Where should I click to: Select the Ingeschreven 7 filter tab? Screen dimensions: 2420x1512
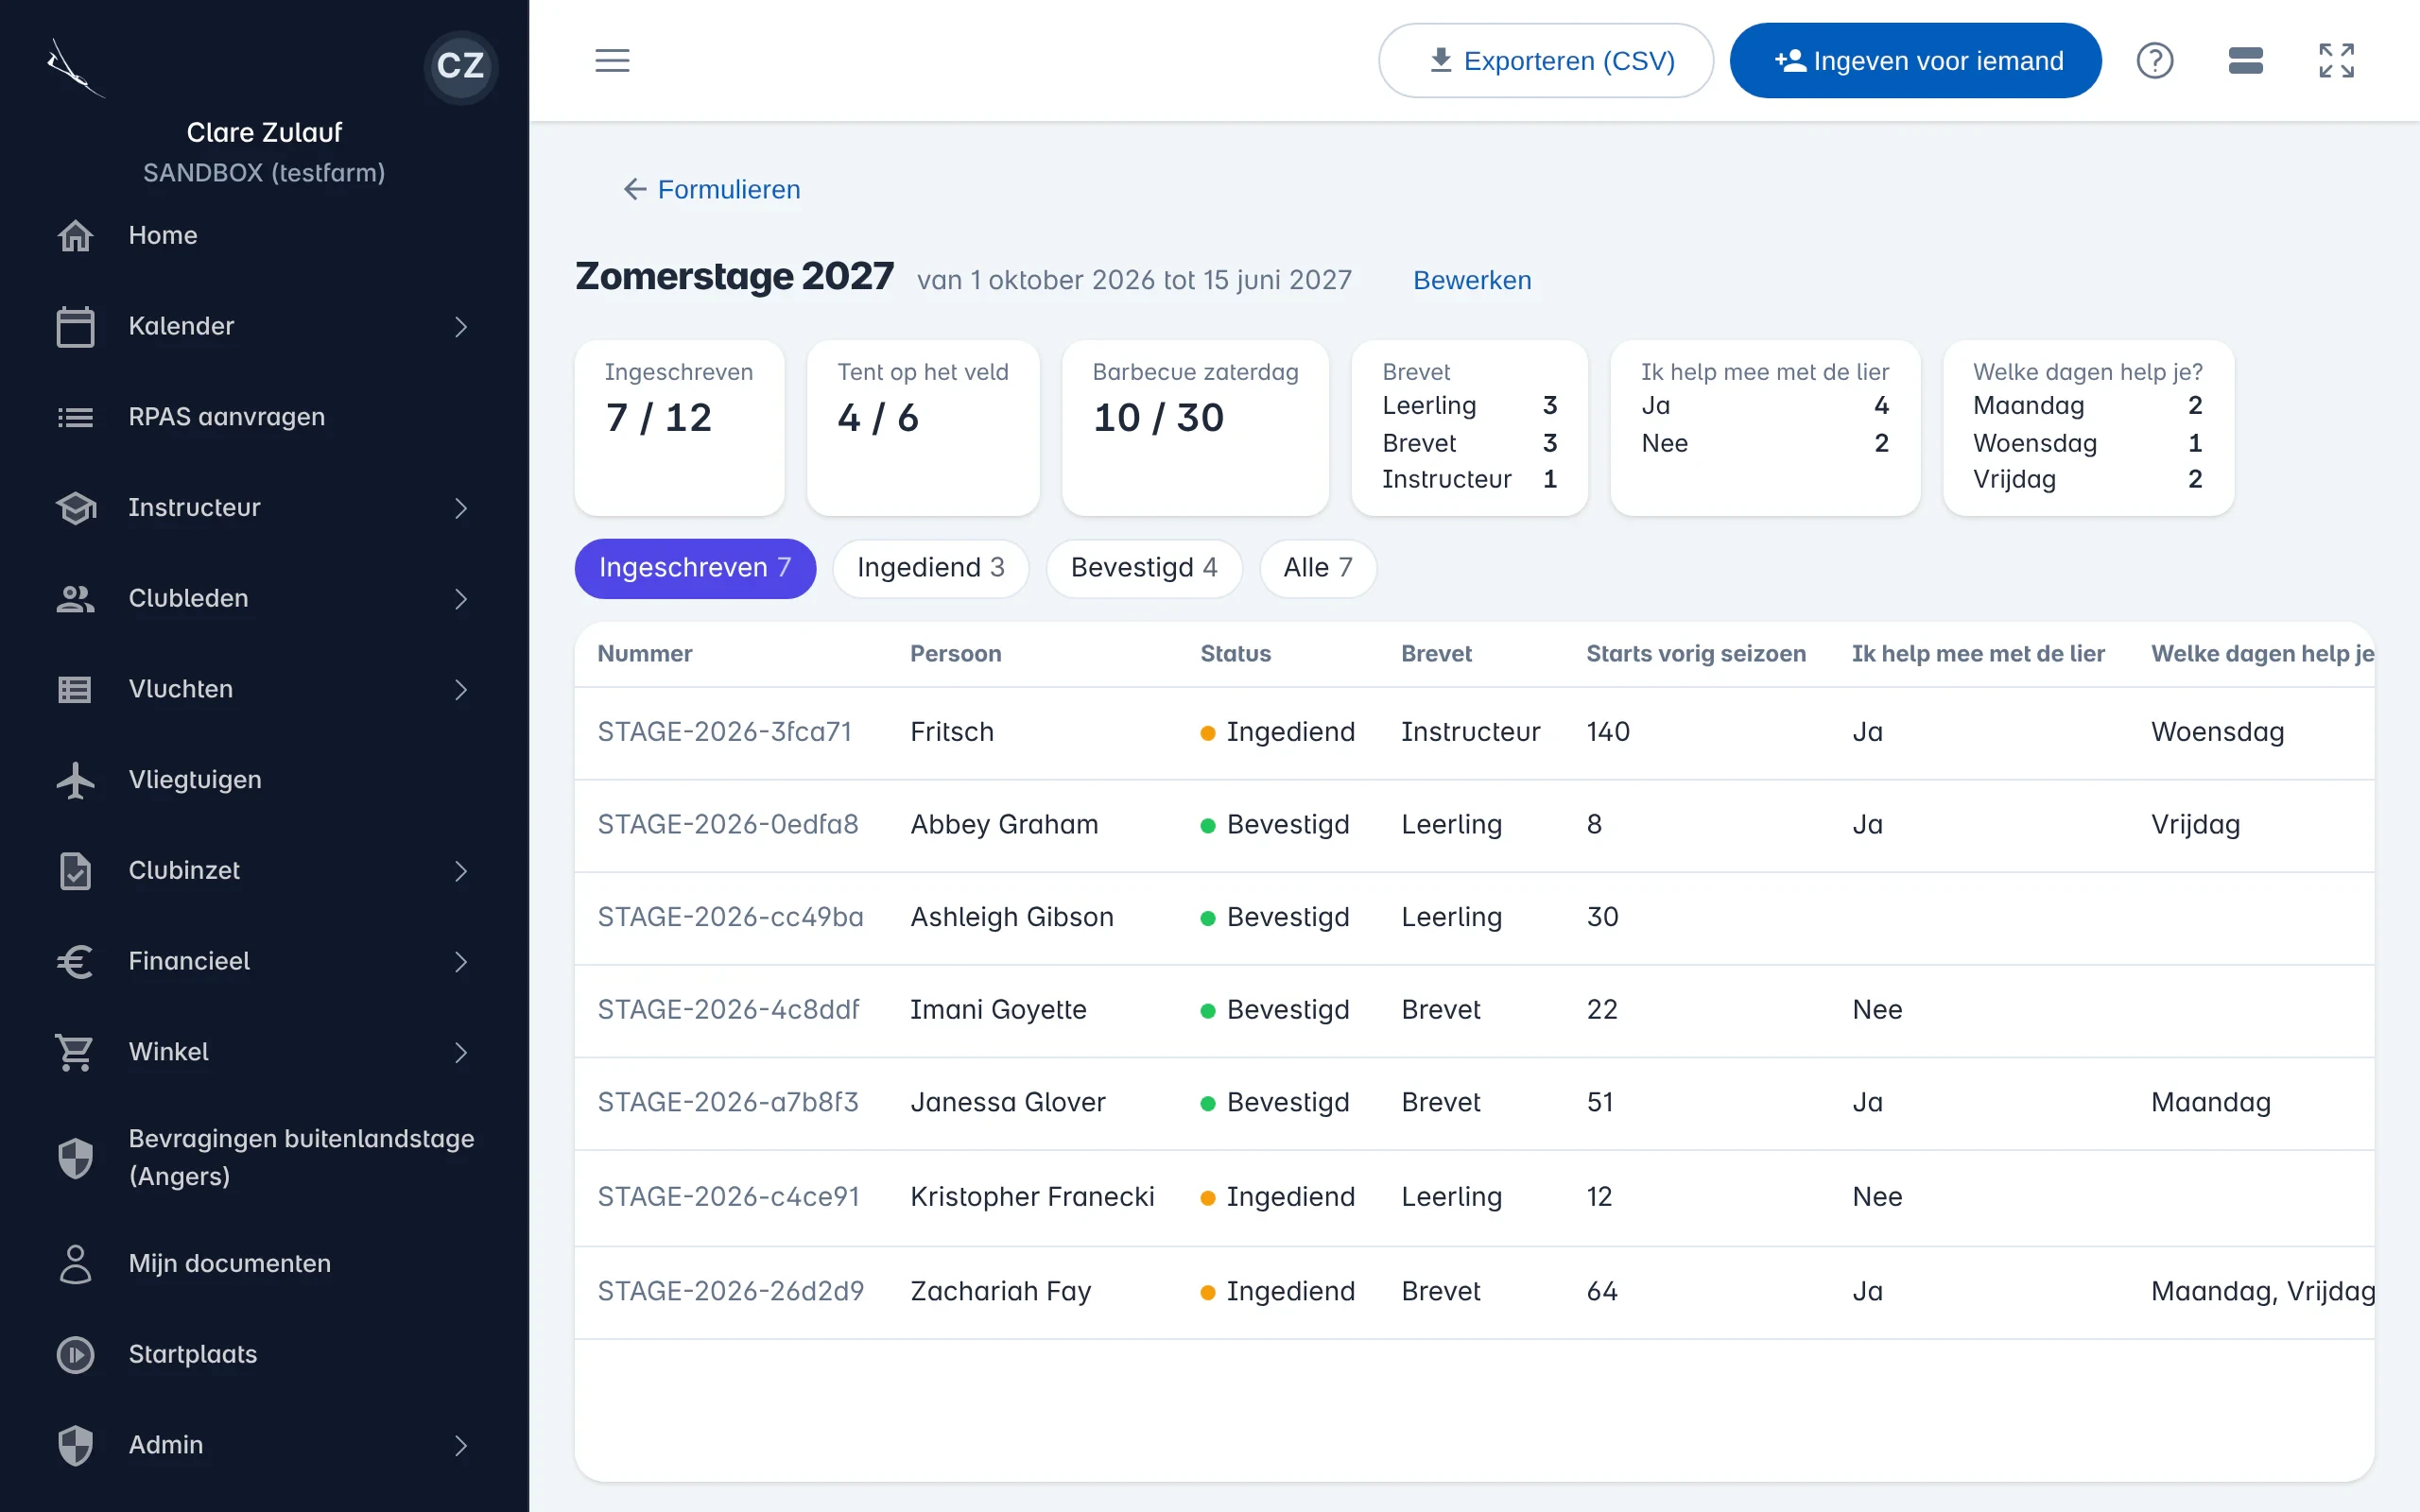tap(694, 568)
